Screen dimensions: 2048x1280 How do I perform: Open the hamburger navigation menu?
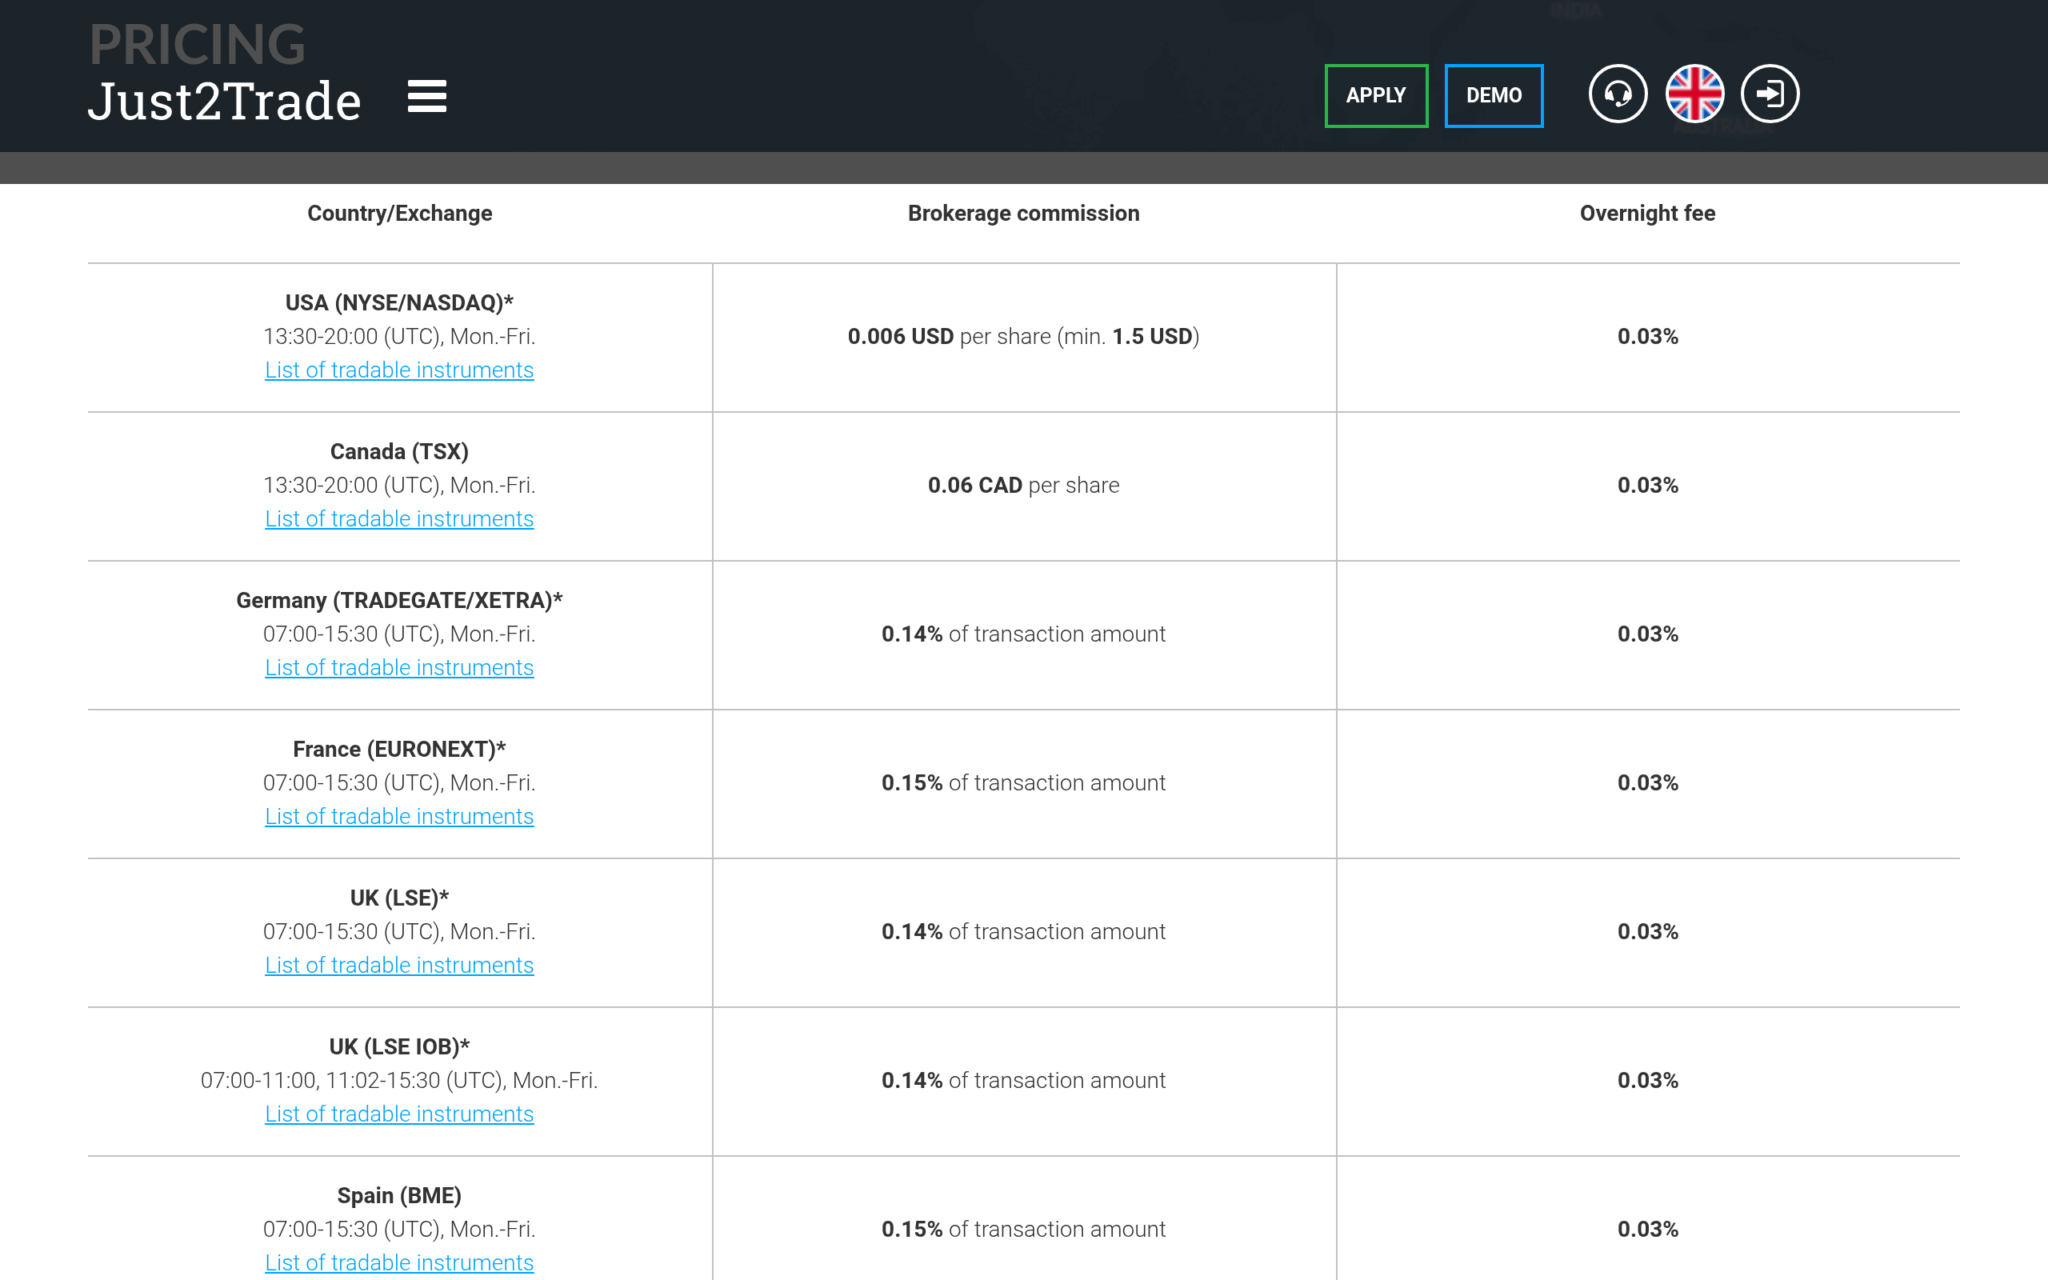427,97
